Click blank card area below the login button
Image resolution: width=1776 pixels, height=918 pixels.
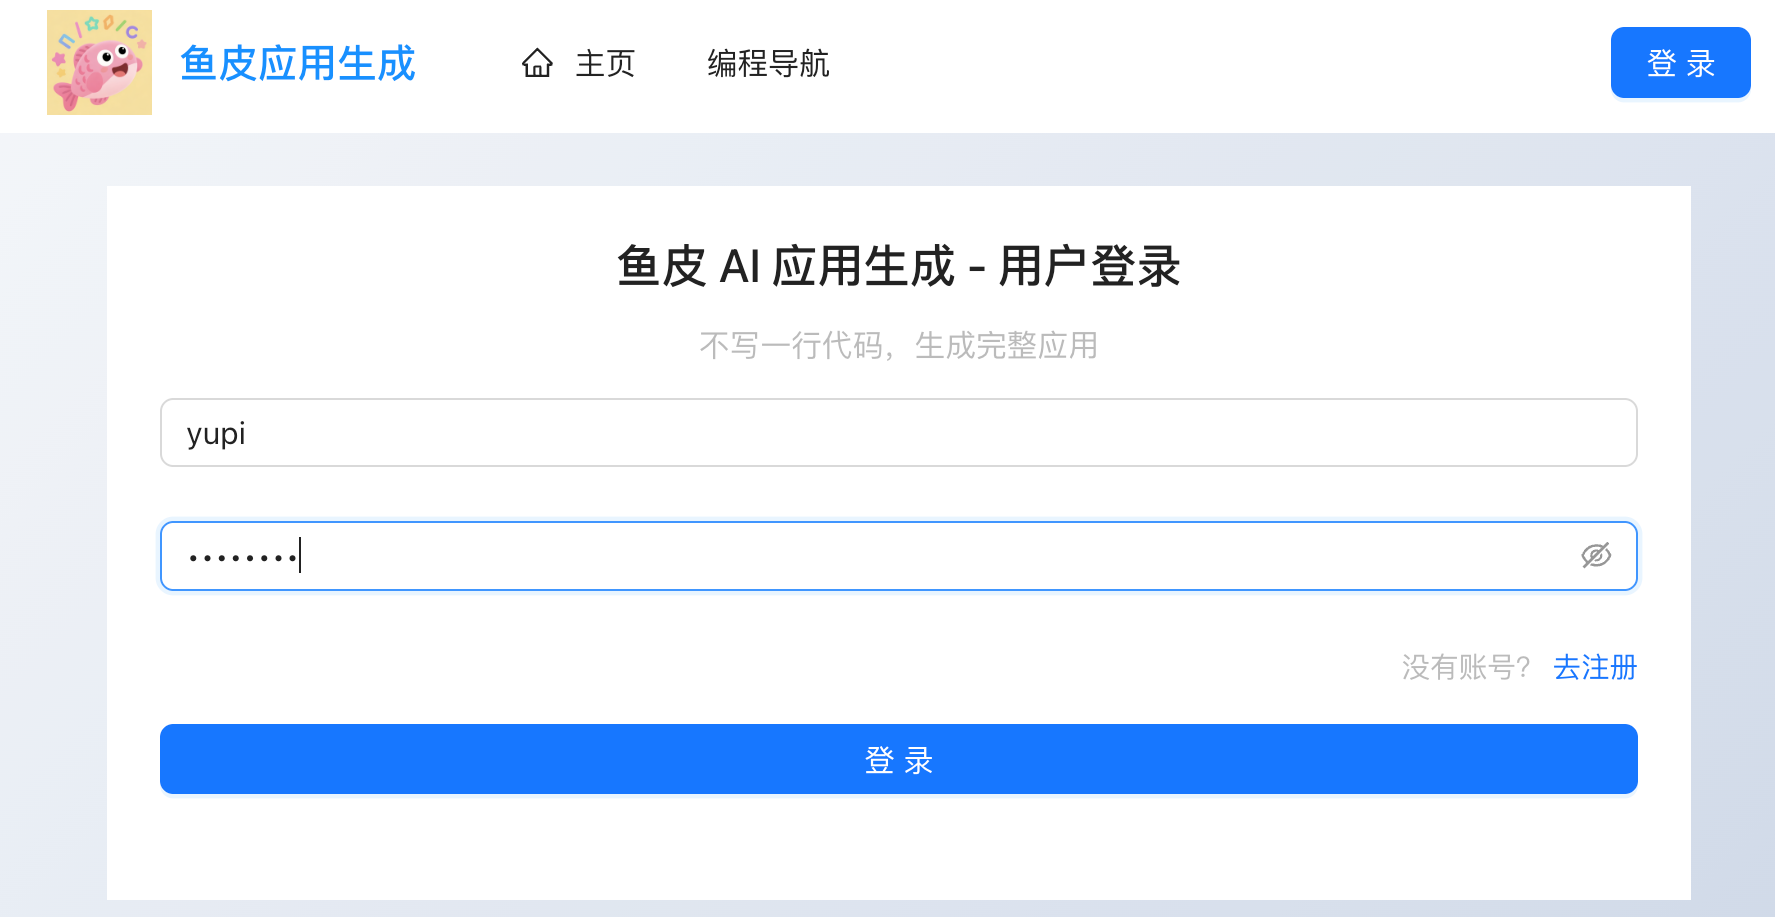tap(898, 848)
